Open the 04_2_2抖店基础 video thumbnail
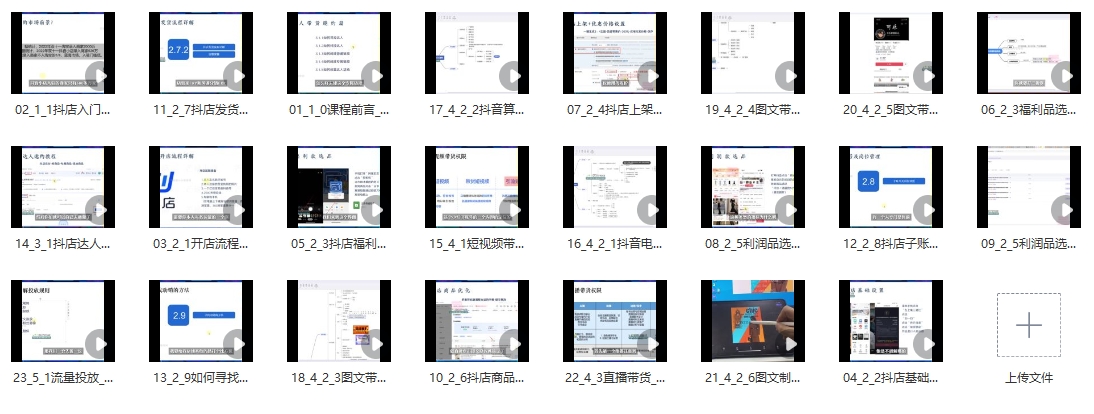Screen dimensions: 1094x414 click(x=870, y=320)
